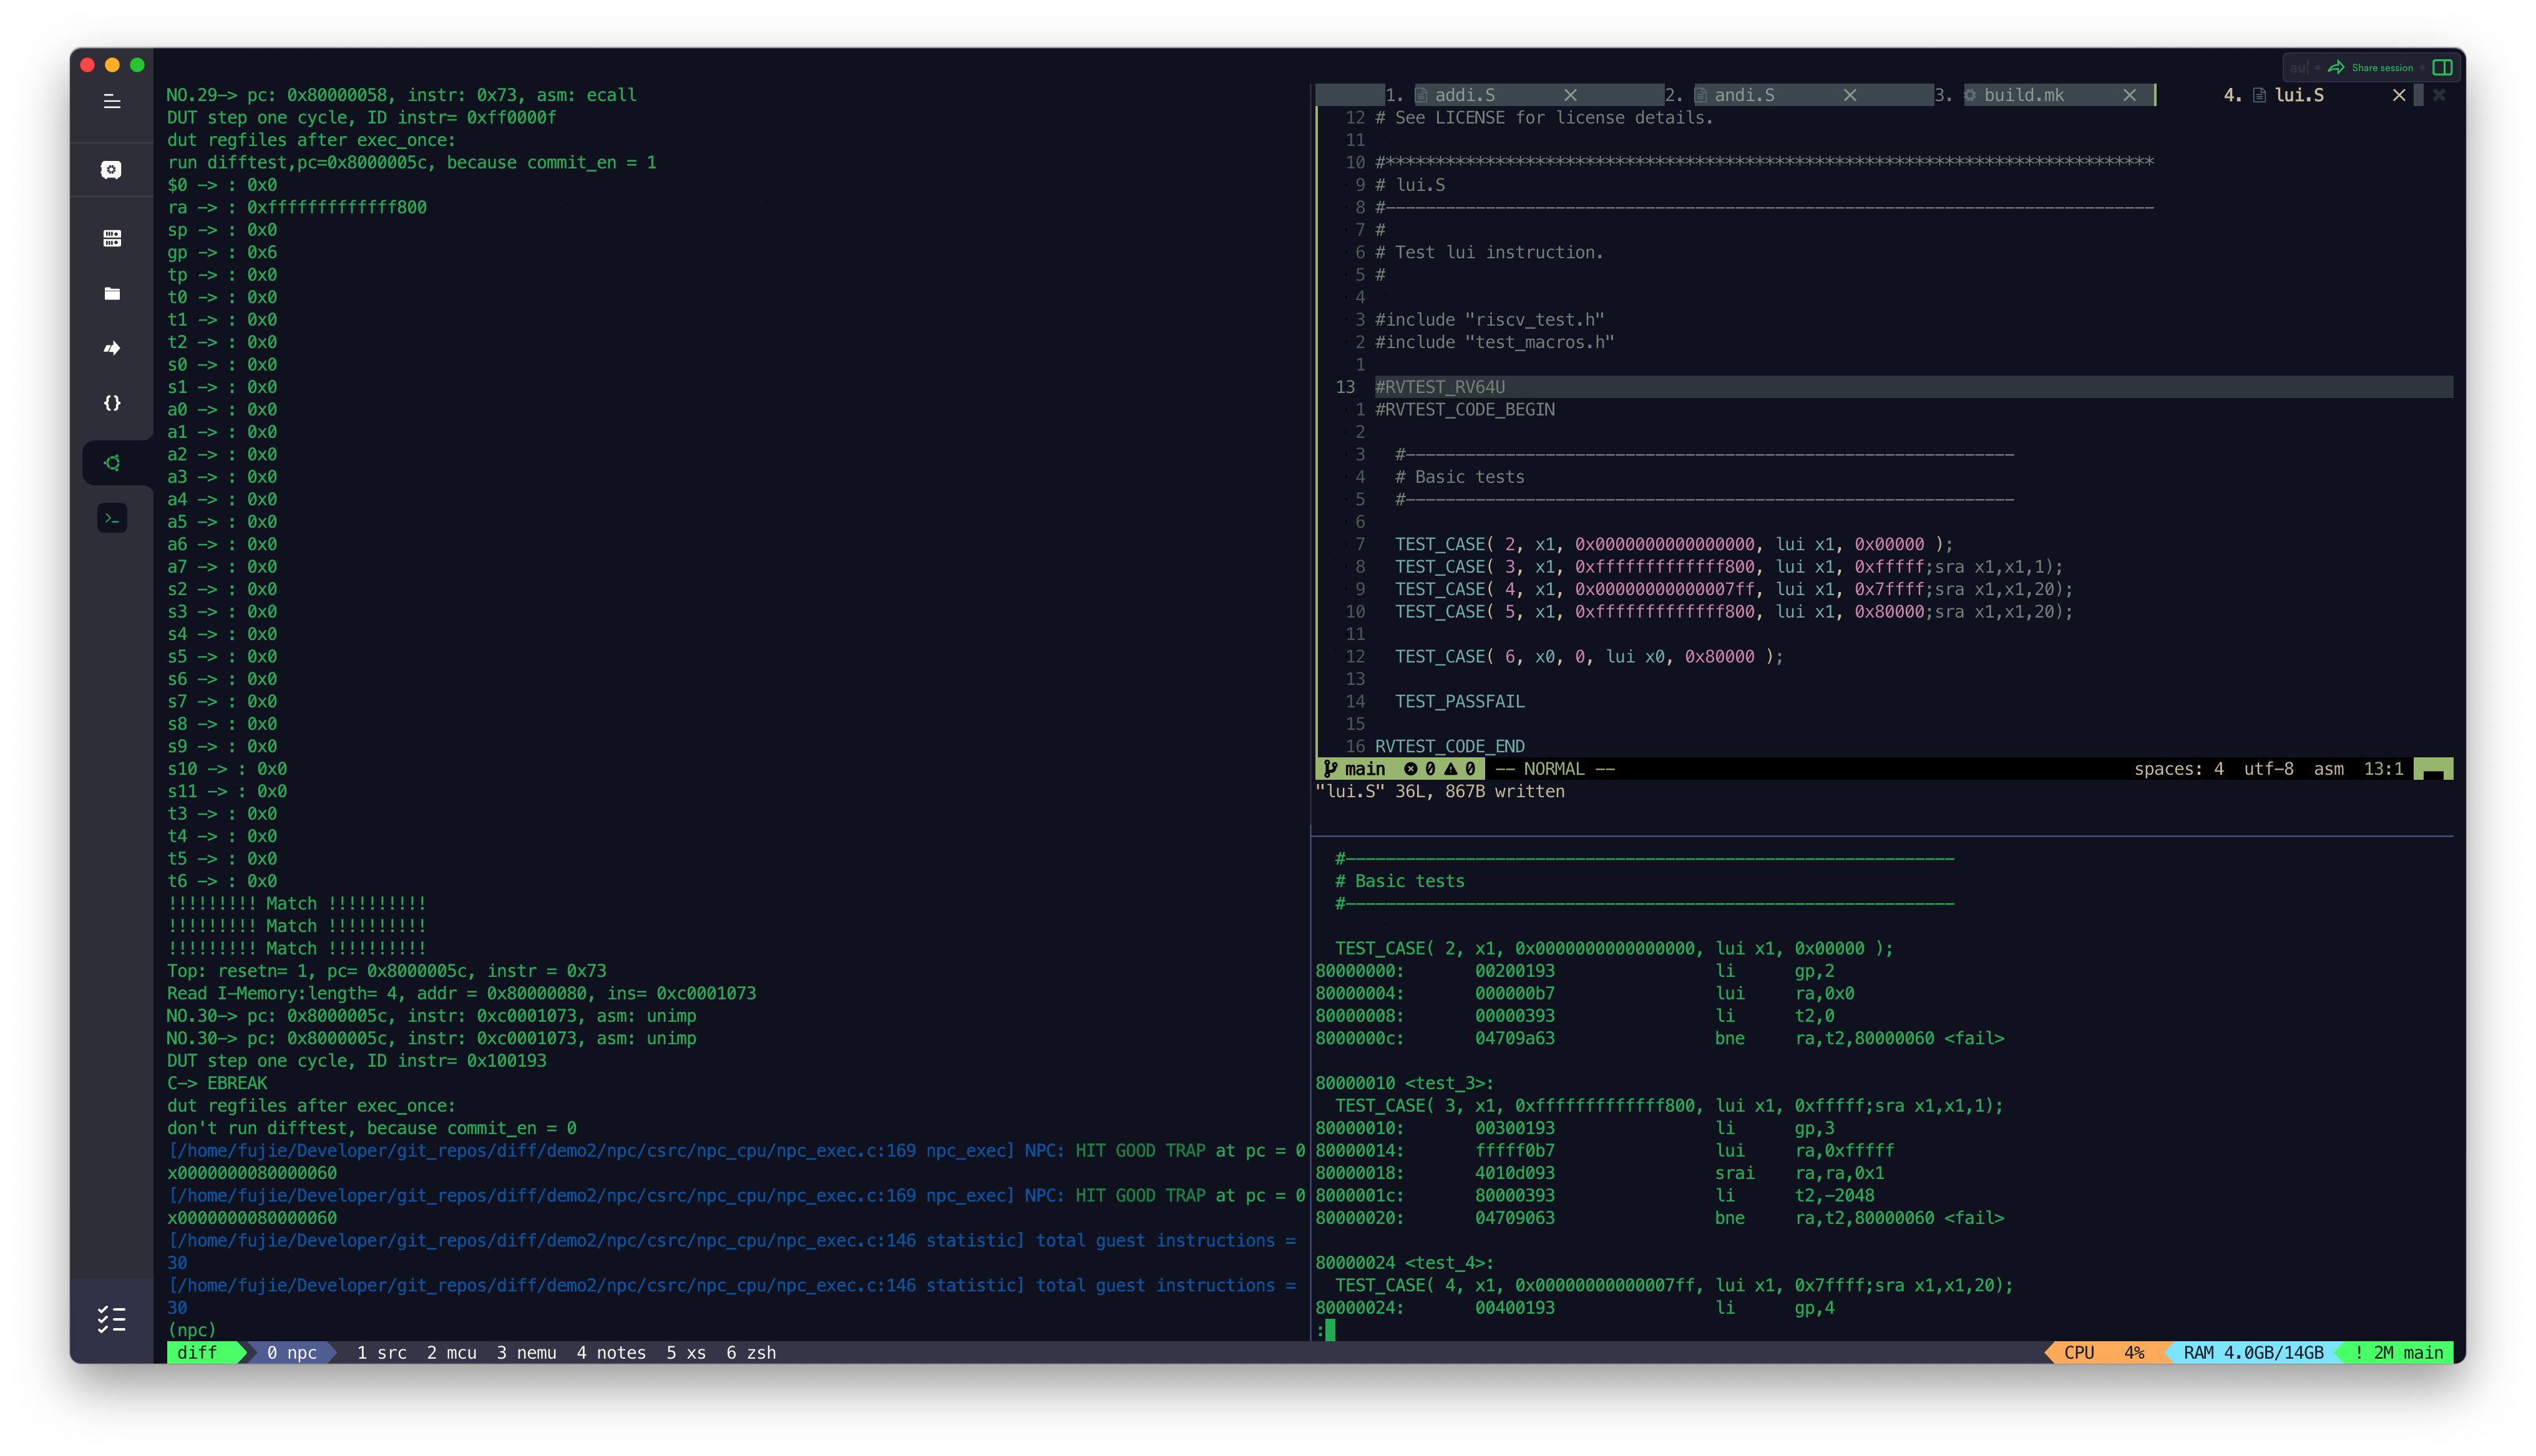The image size is (2536, 1456).
Task: Click the CPU 4% status segment
Action: point(2104,1352)
